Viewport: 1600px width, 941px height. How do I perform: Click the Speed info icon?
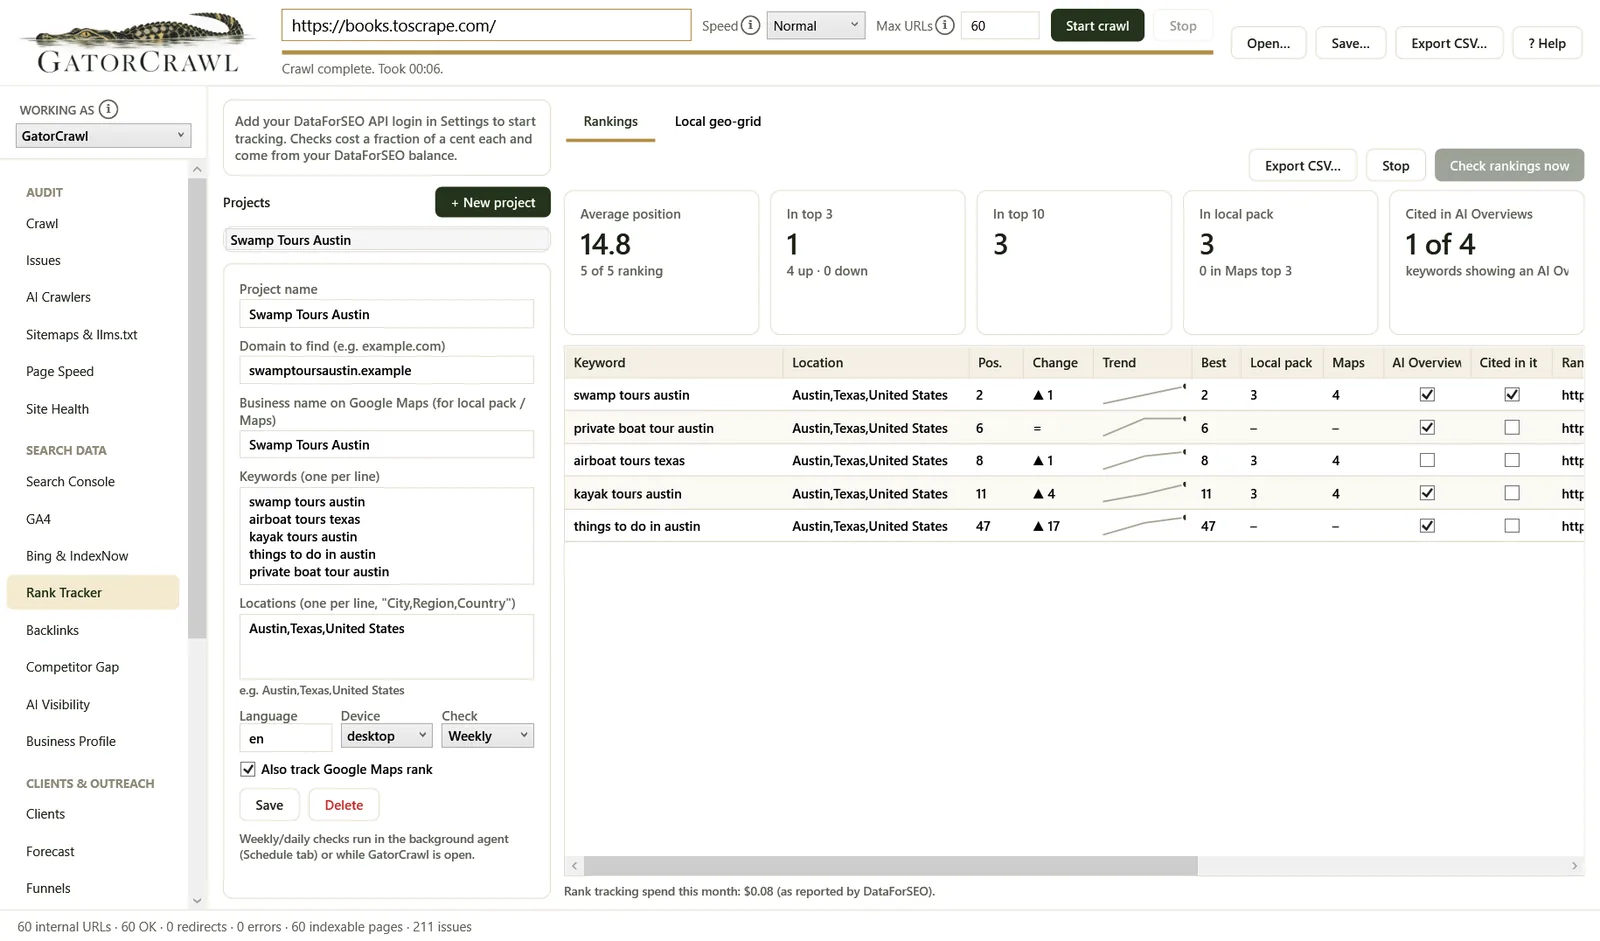(x=750, y=26)
